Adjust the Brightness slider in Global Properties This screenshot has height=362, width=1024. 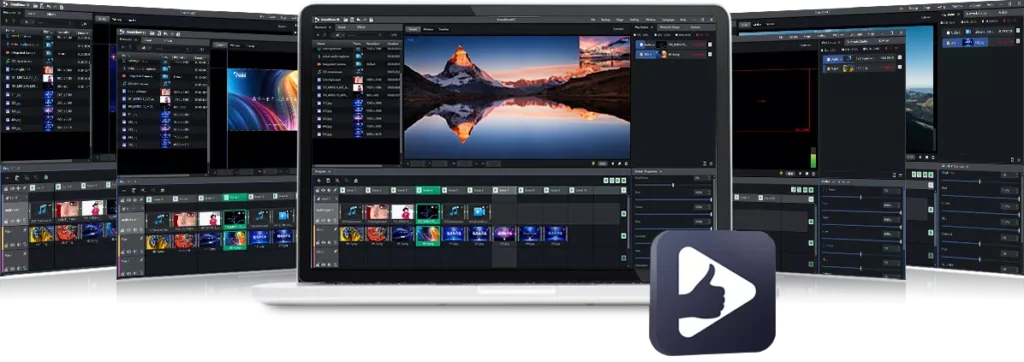[x=673, y=185]
